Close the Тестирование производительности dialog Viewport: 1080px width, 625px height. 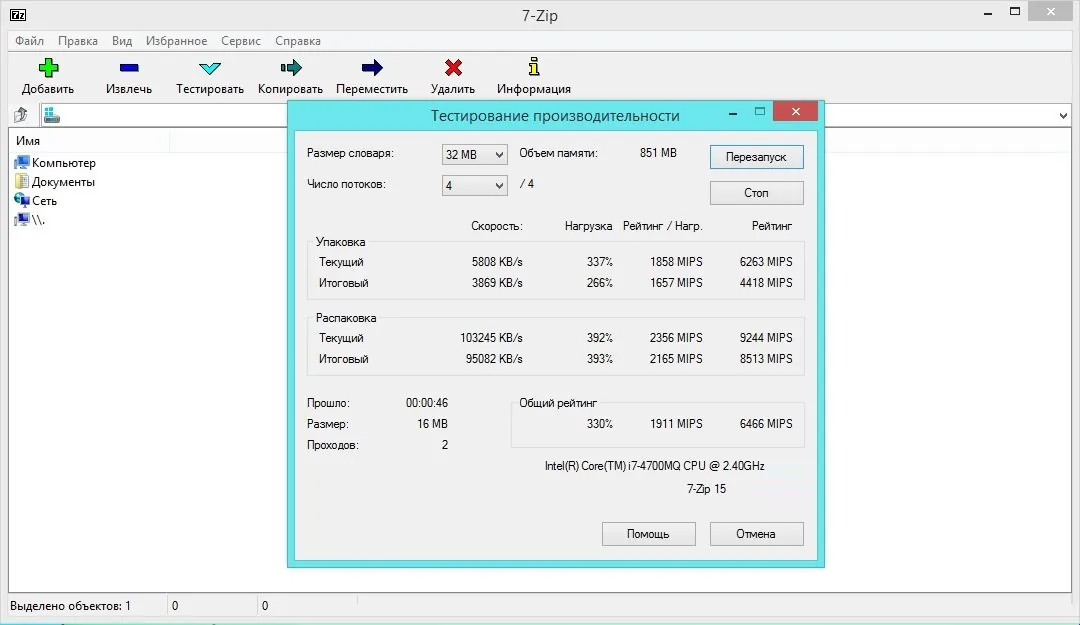796,111
